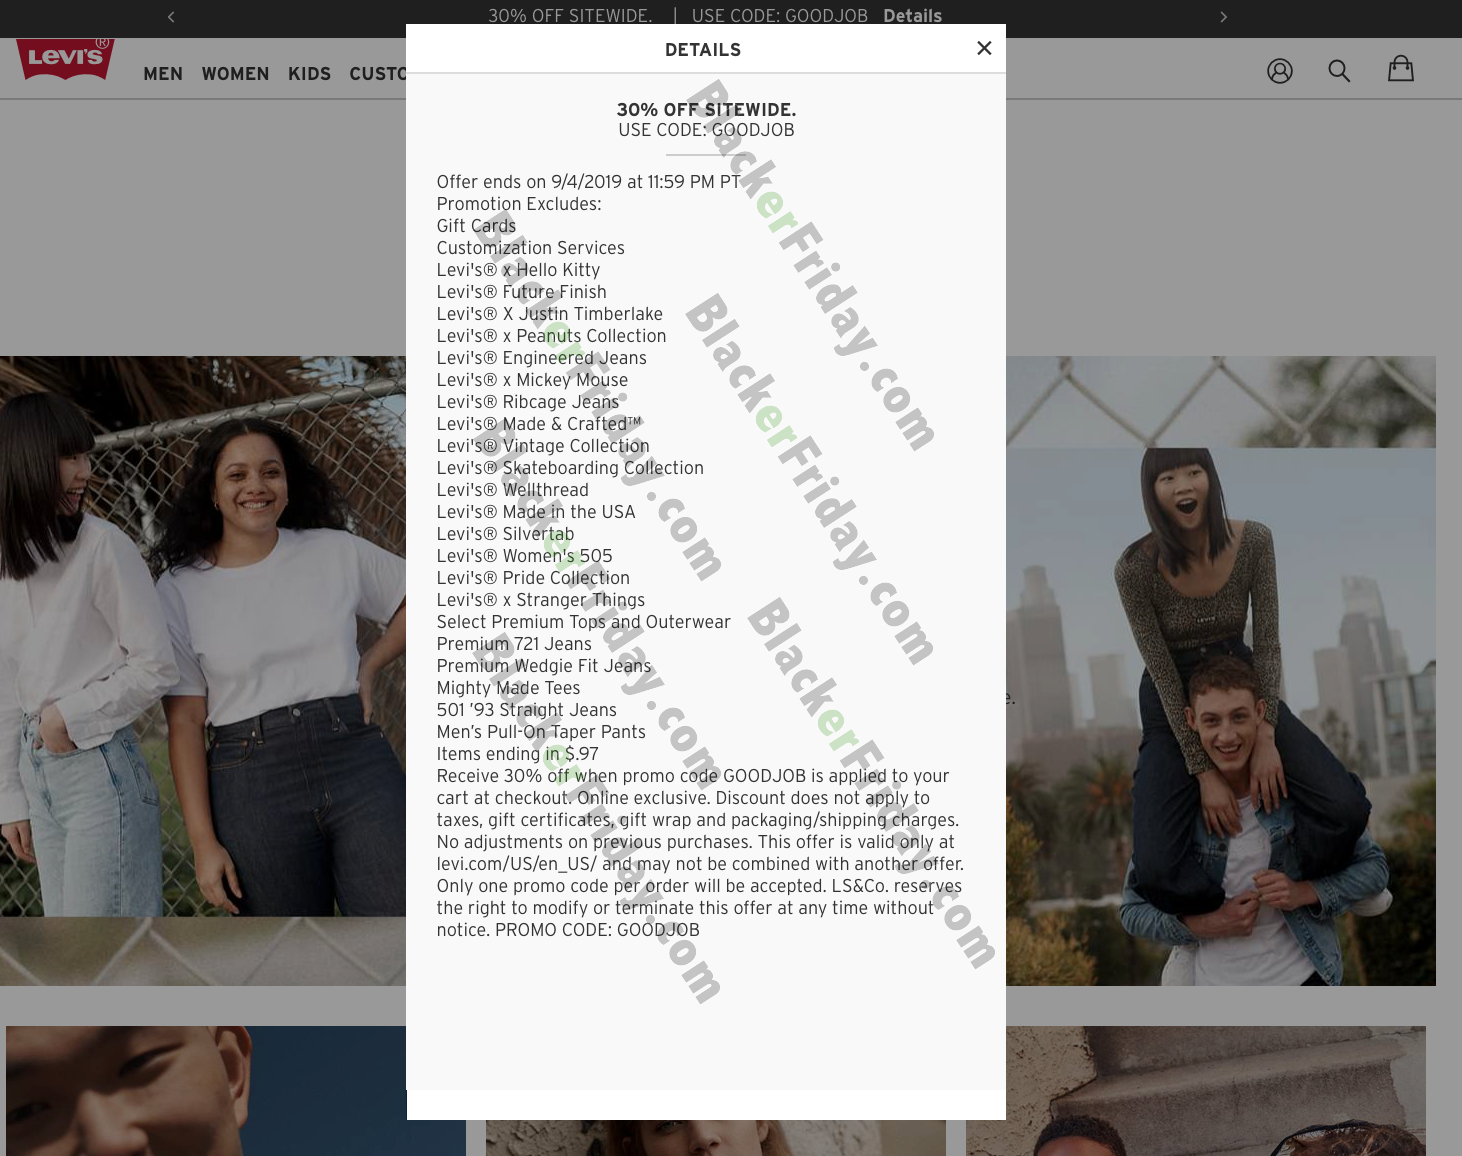Click the 'Premium 721 Jeans' line
Screen dimensions: 1462x1156
[x=514, y=644]
